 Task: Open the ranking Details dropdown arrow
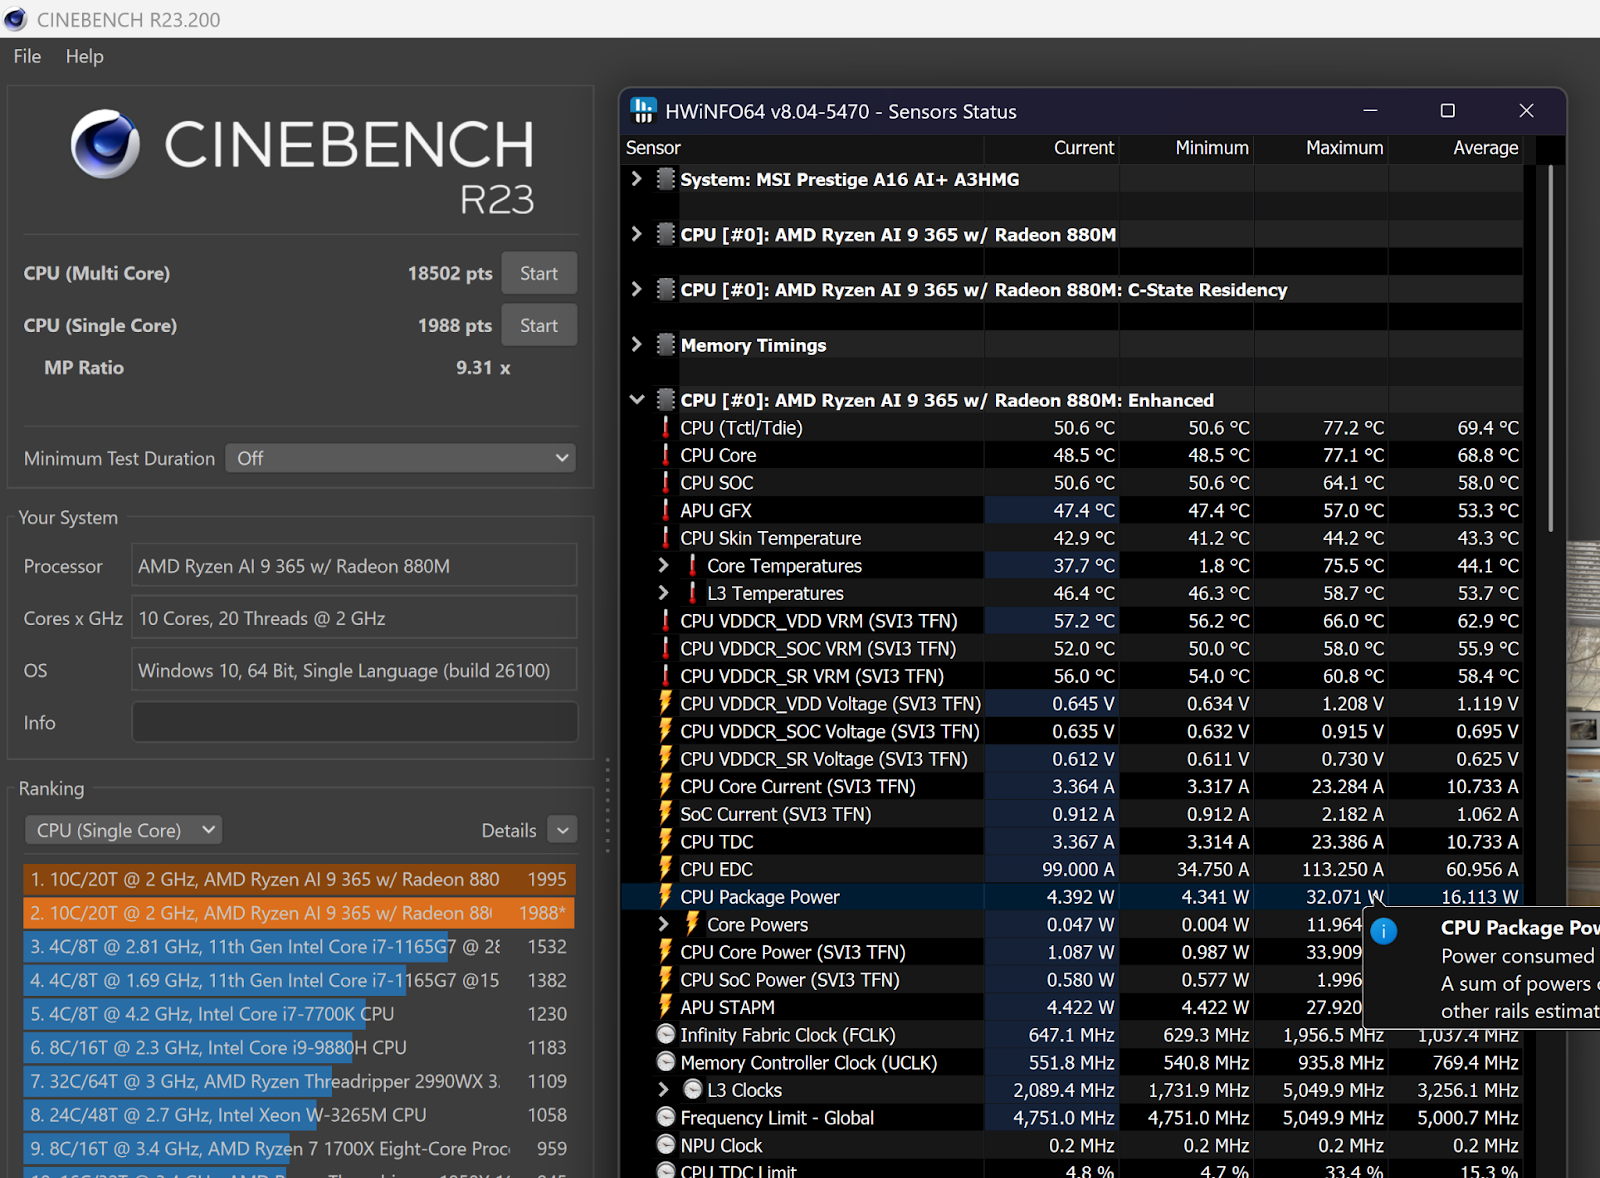[563, 830]
